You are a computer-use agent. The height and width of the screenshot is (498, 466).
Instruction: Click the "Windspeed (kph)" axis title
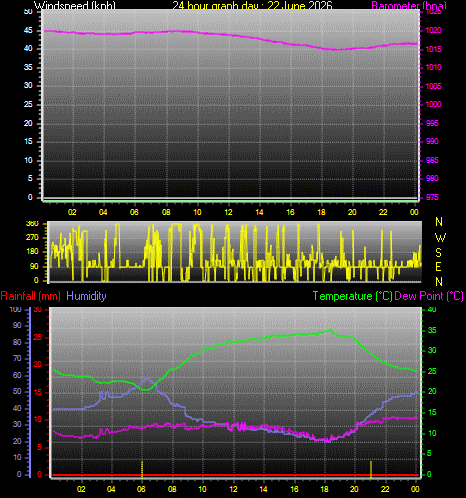(75, 5)
